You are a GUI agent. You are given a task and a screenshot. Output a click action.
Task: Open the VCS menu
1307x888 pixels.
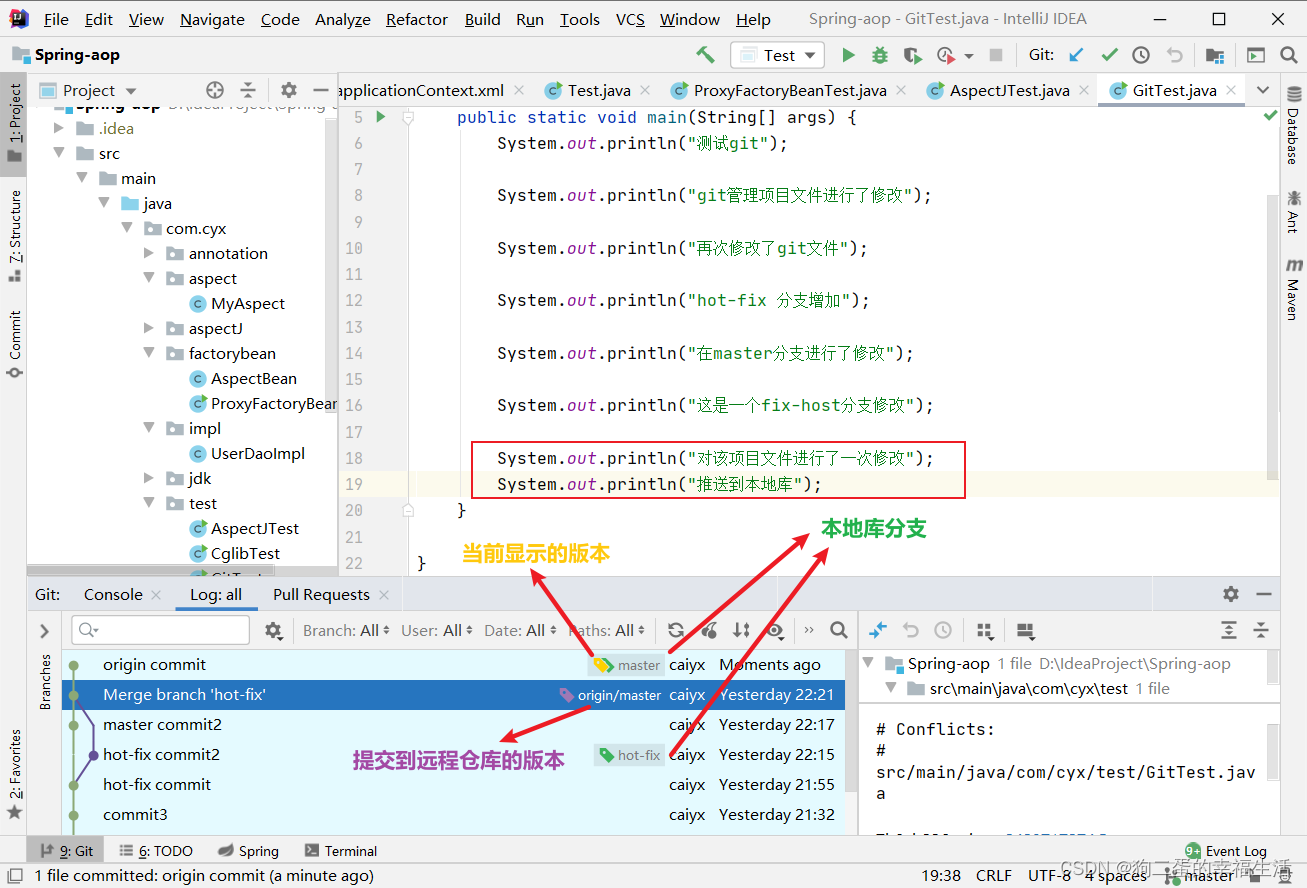point(630,19)
